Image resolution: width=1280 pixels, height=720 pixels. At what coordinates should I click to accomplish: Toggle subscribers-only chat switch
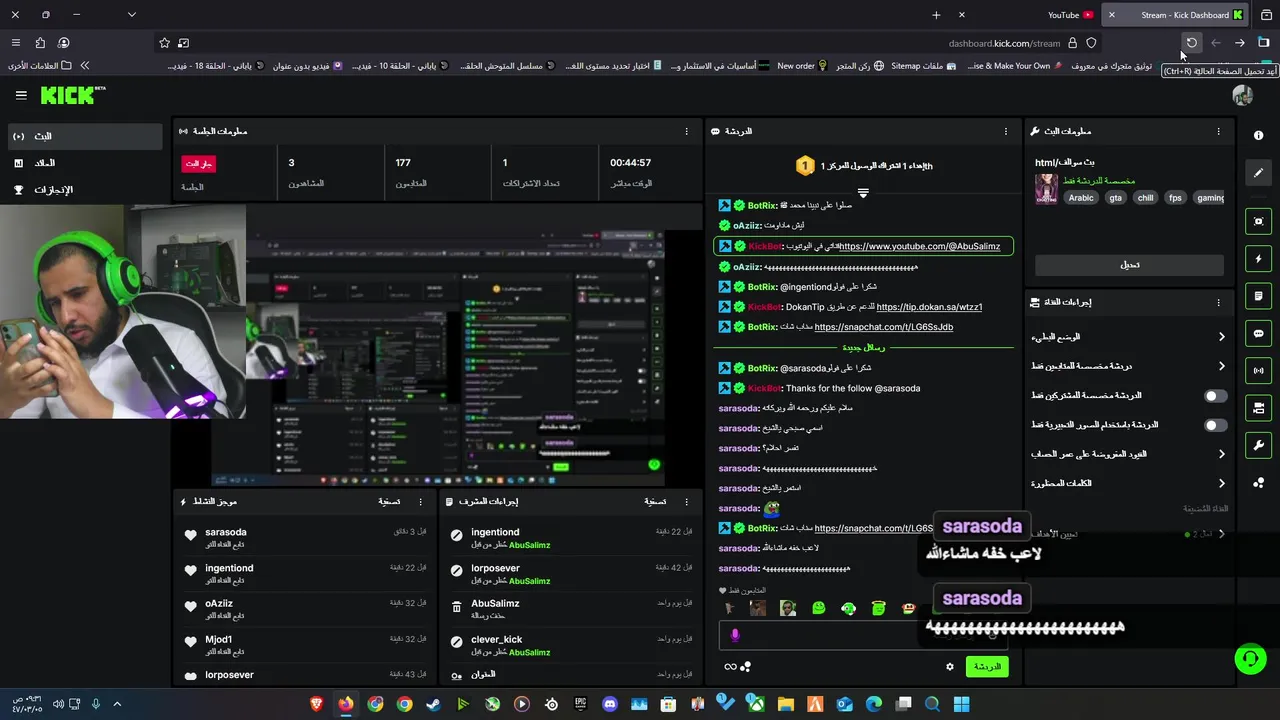1215,396
